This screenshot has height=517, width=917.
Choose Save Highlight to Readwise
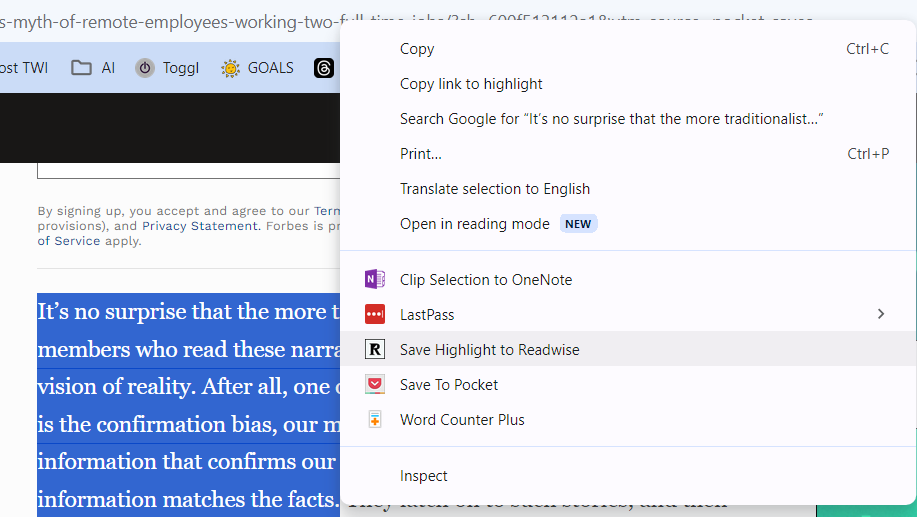click(x=628, y=350)
